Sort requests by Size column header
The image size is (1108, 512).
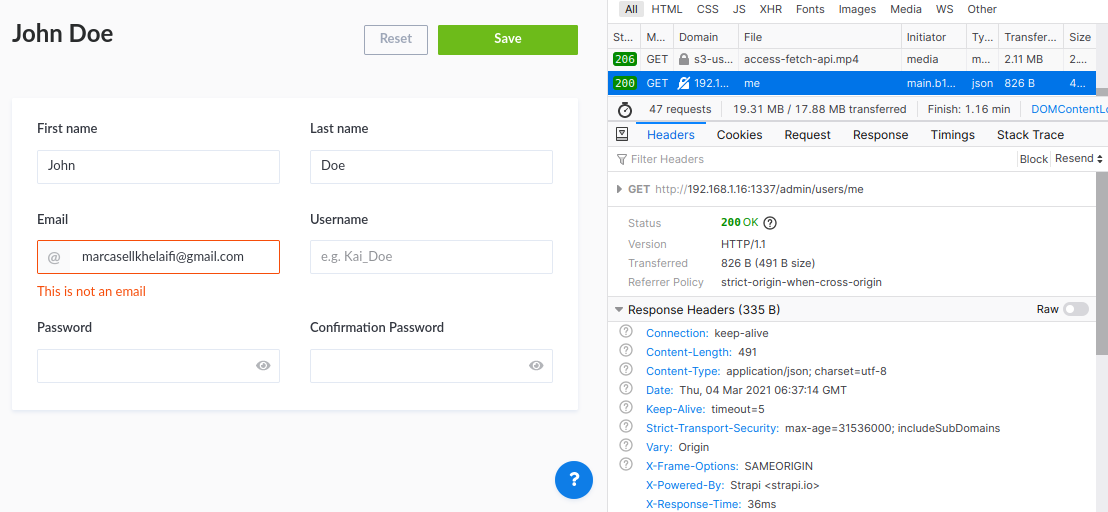[1081, 37]
